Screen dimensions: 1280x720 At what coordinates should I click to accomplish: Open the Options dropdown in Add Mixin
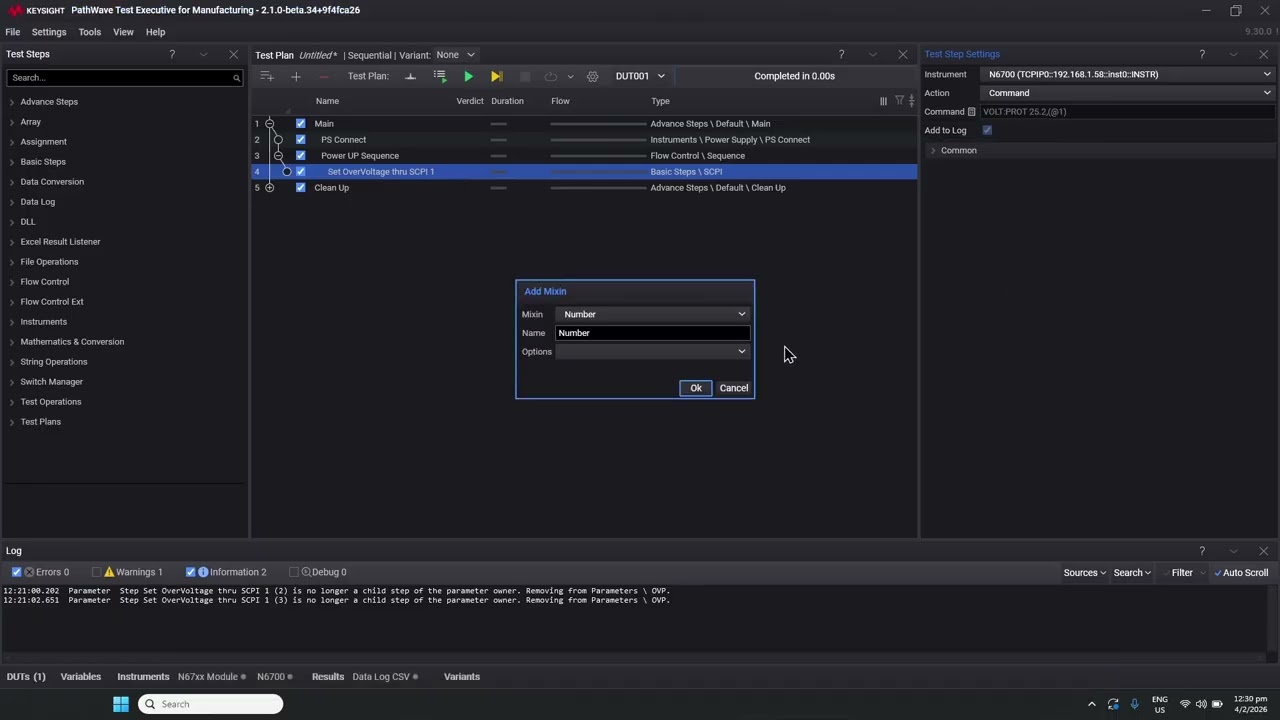(652, 352)
